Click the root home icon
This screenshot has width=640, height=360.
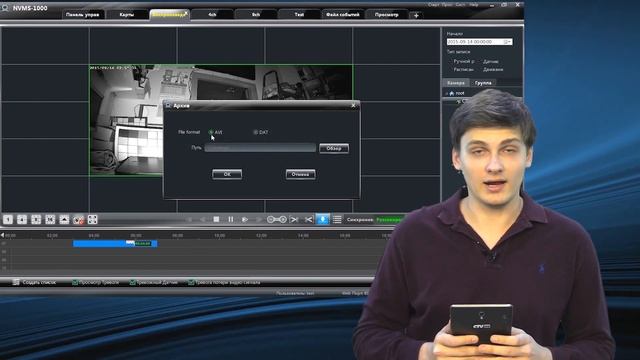452,93
